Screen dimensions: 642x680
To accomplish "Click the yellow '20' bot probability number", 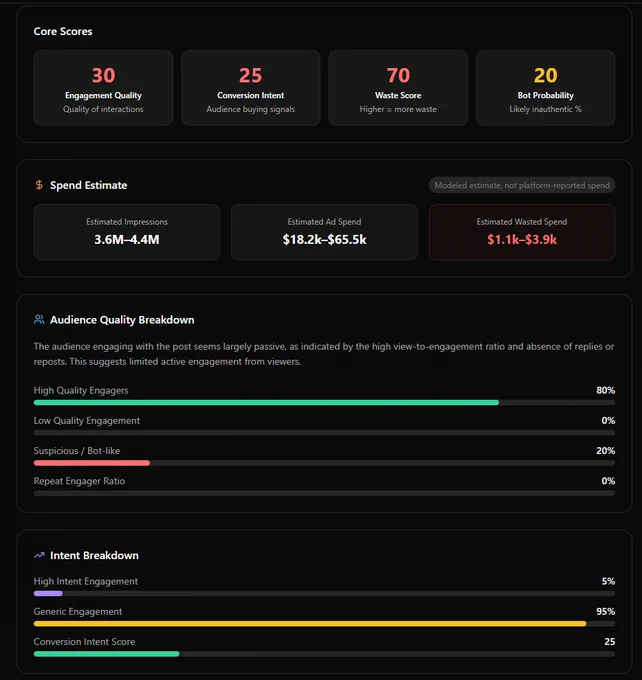I will (x=546, y=75).
